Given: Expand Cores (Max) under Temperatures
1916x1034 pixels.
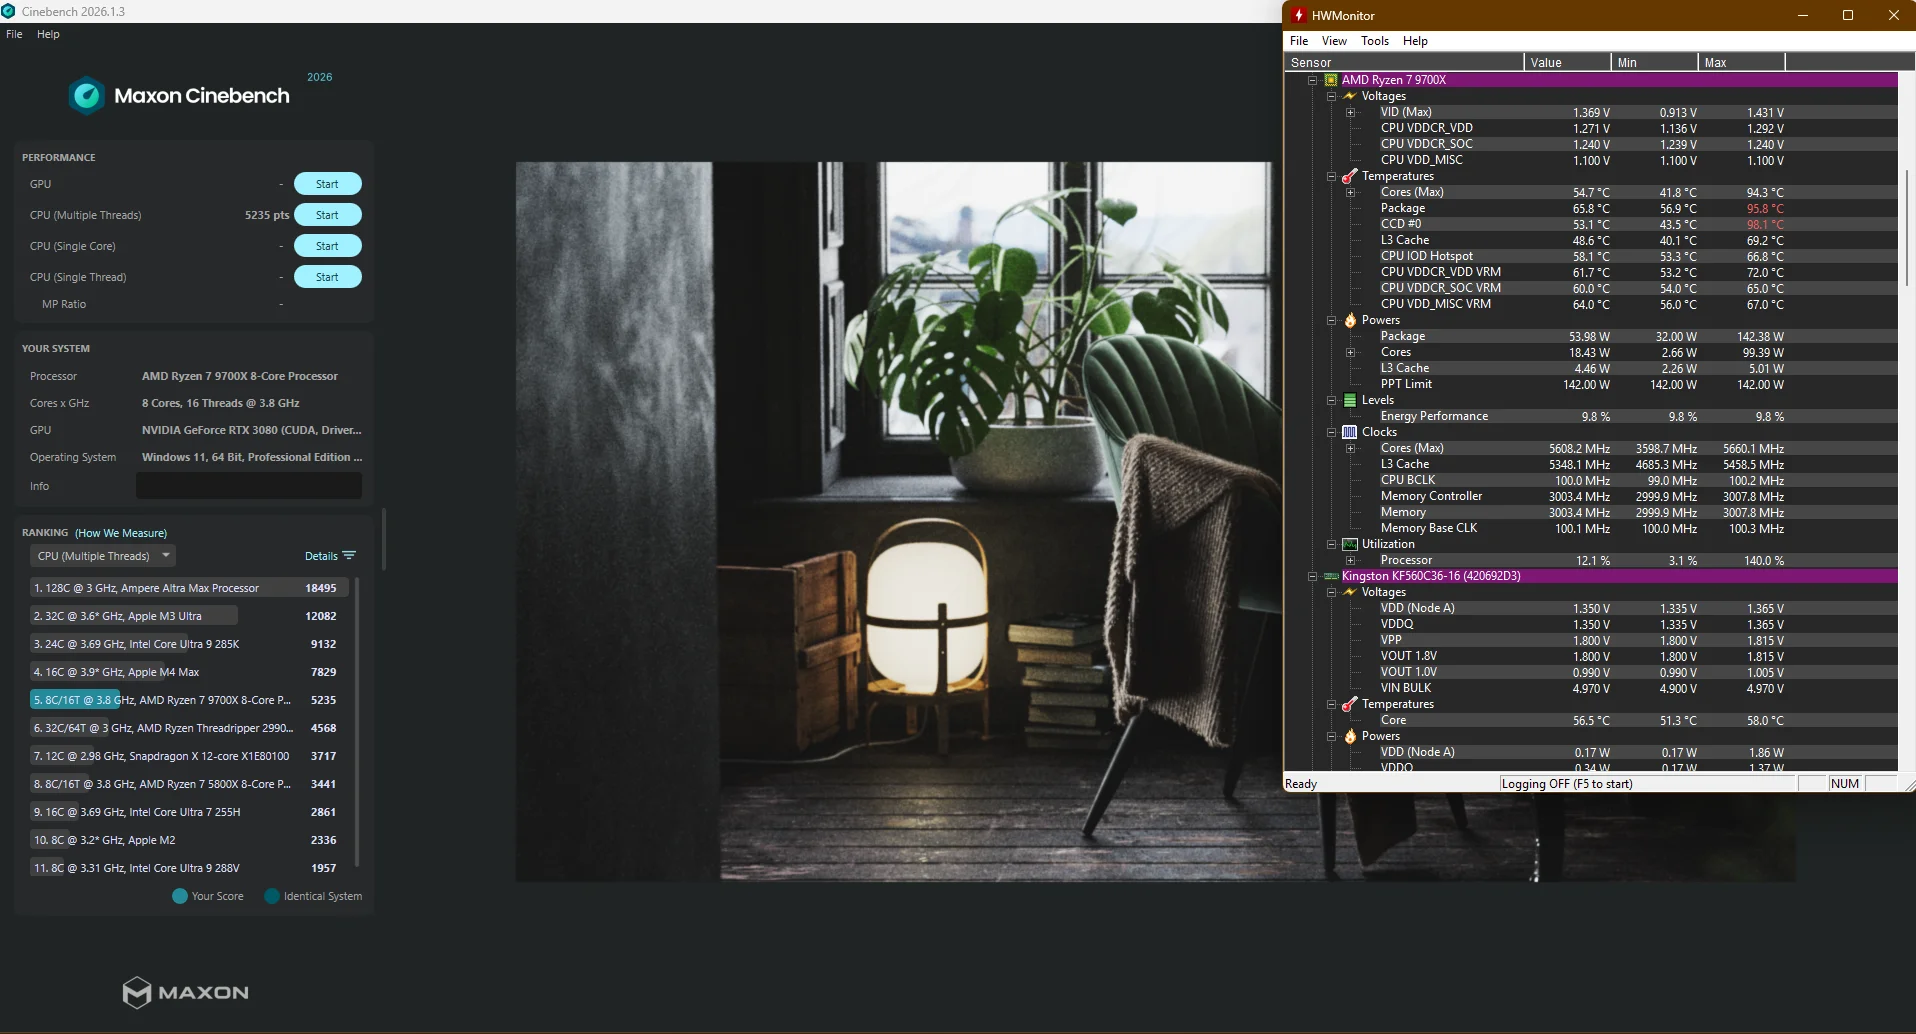Looking at the screenshot, I should click(1350, 192).
